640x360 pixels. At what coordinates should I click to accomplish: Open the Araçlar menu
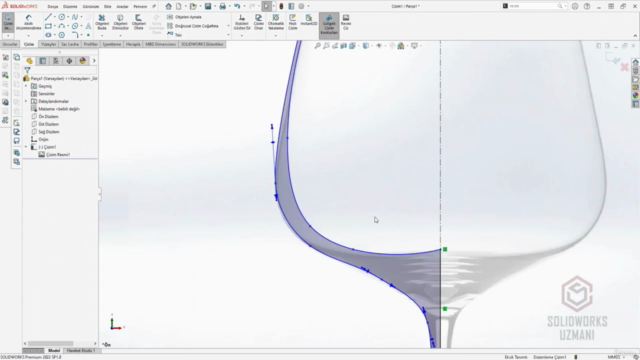click(x=122, y=7)
